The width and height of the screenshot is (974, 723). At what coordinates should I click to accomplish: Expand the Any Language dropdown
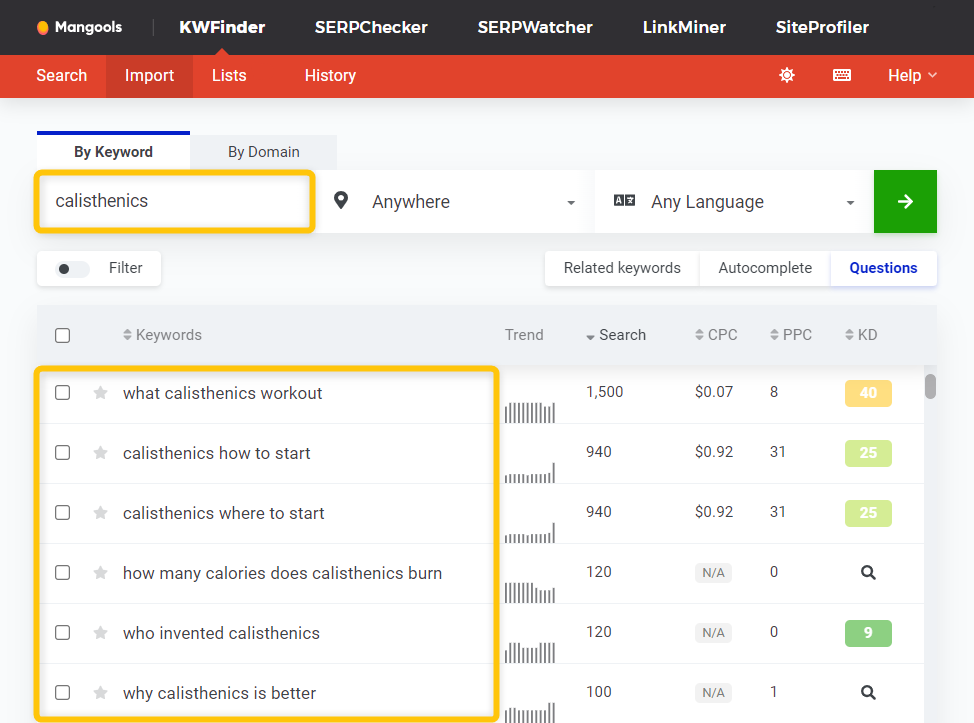(735, 202)
